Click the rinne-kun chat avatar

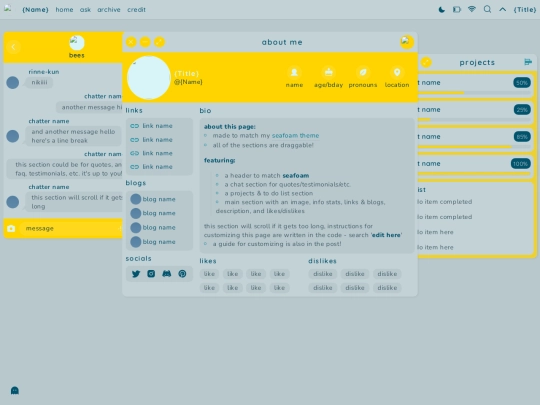tap(13, 83)
